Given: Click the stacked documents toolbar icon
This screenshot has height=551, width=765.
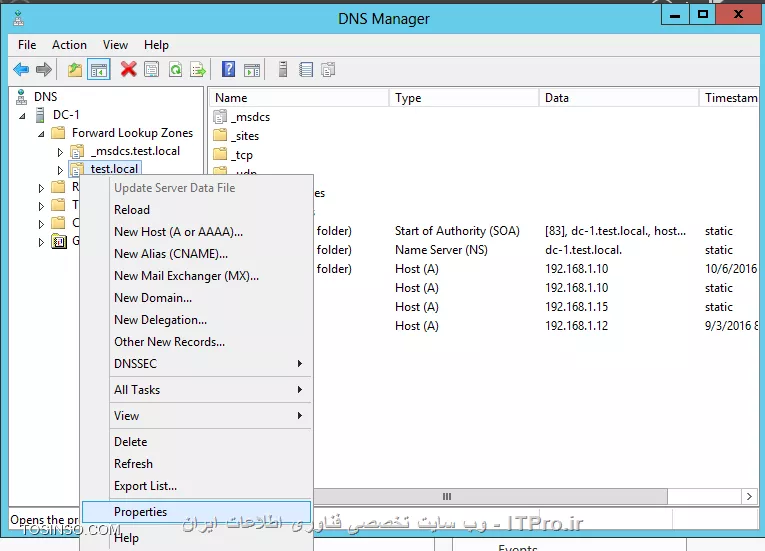Looking at the screenshot, I should [328, 70].
